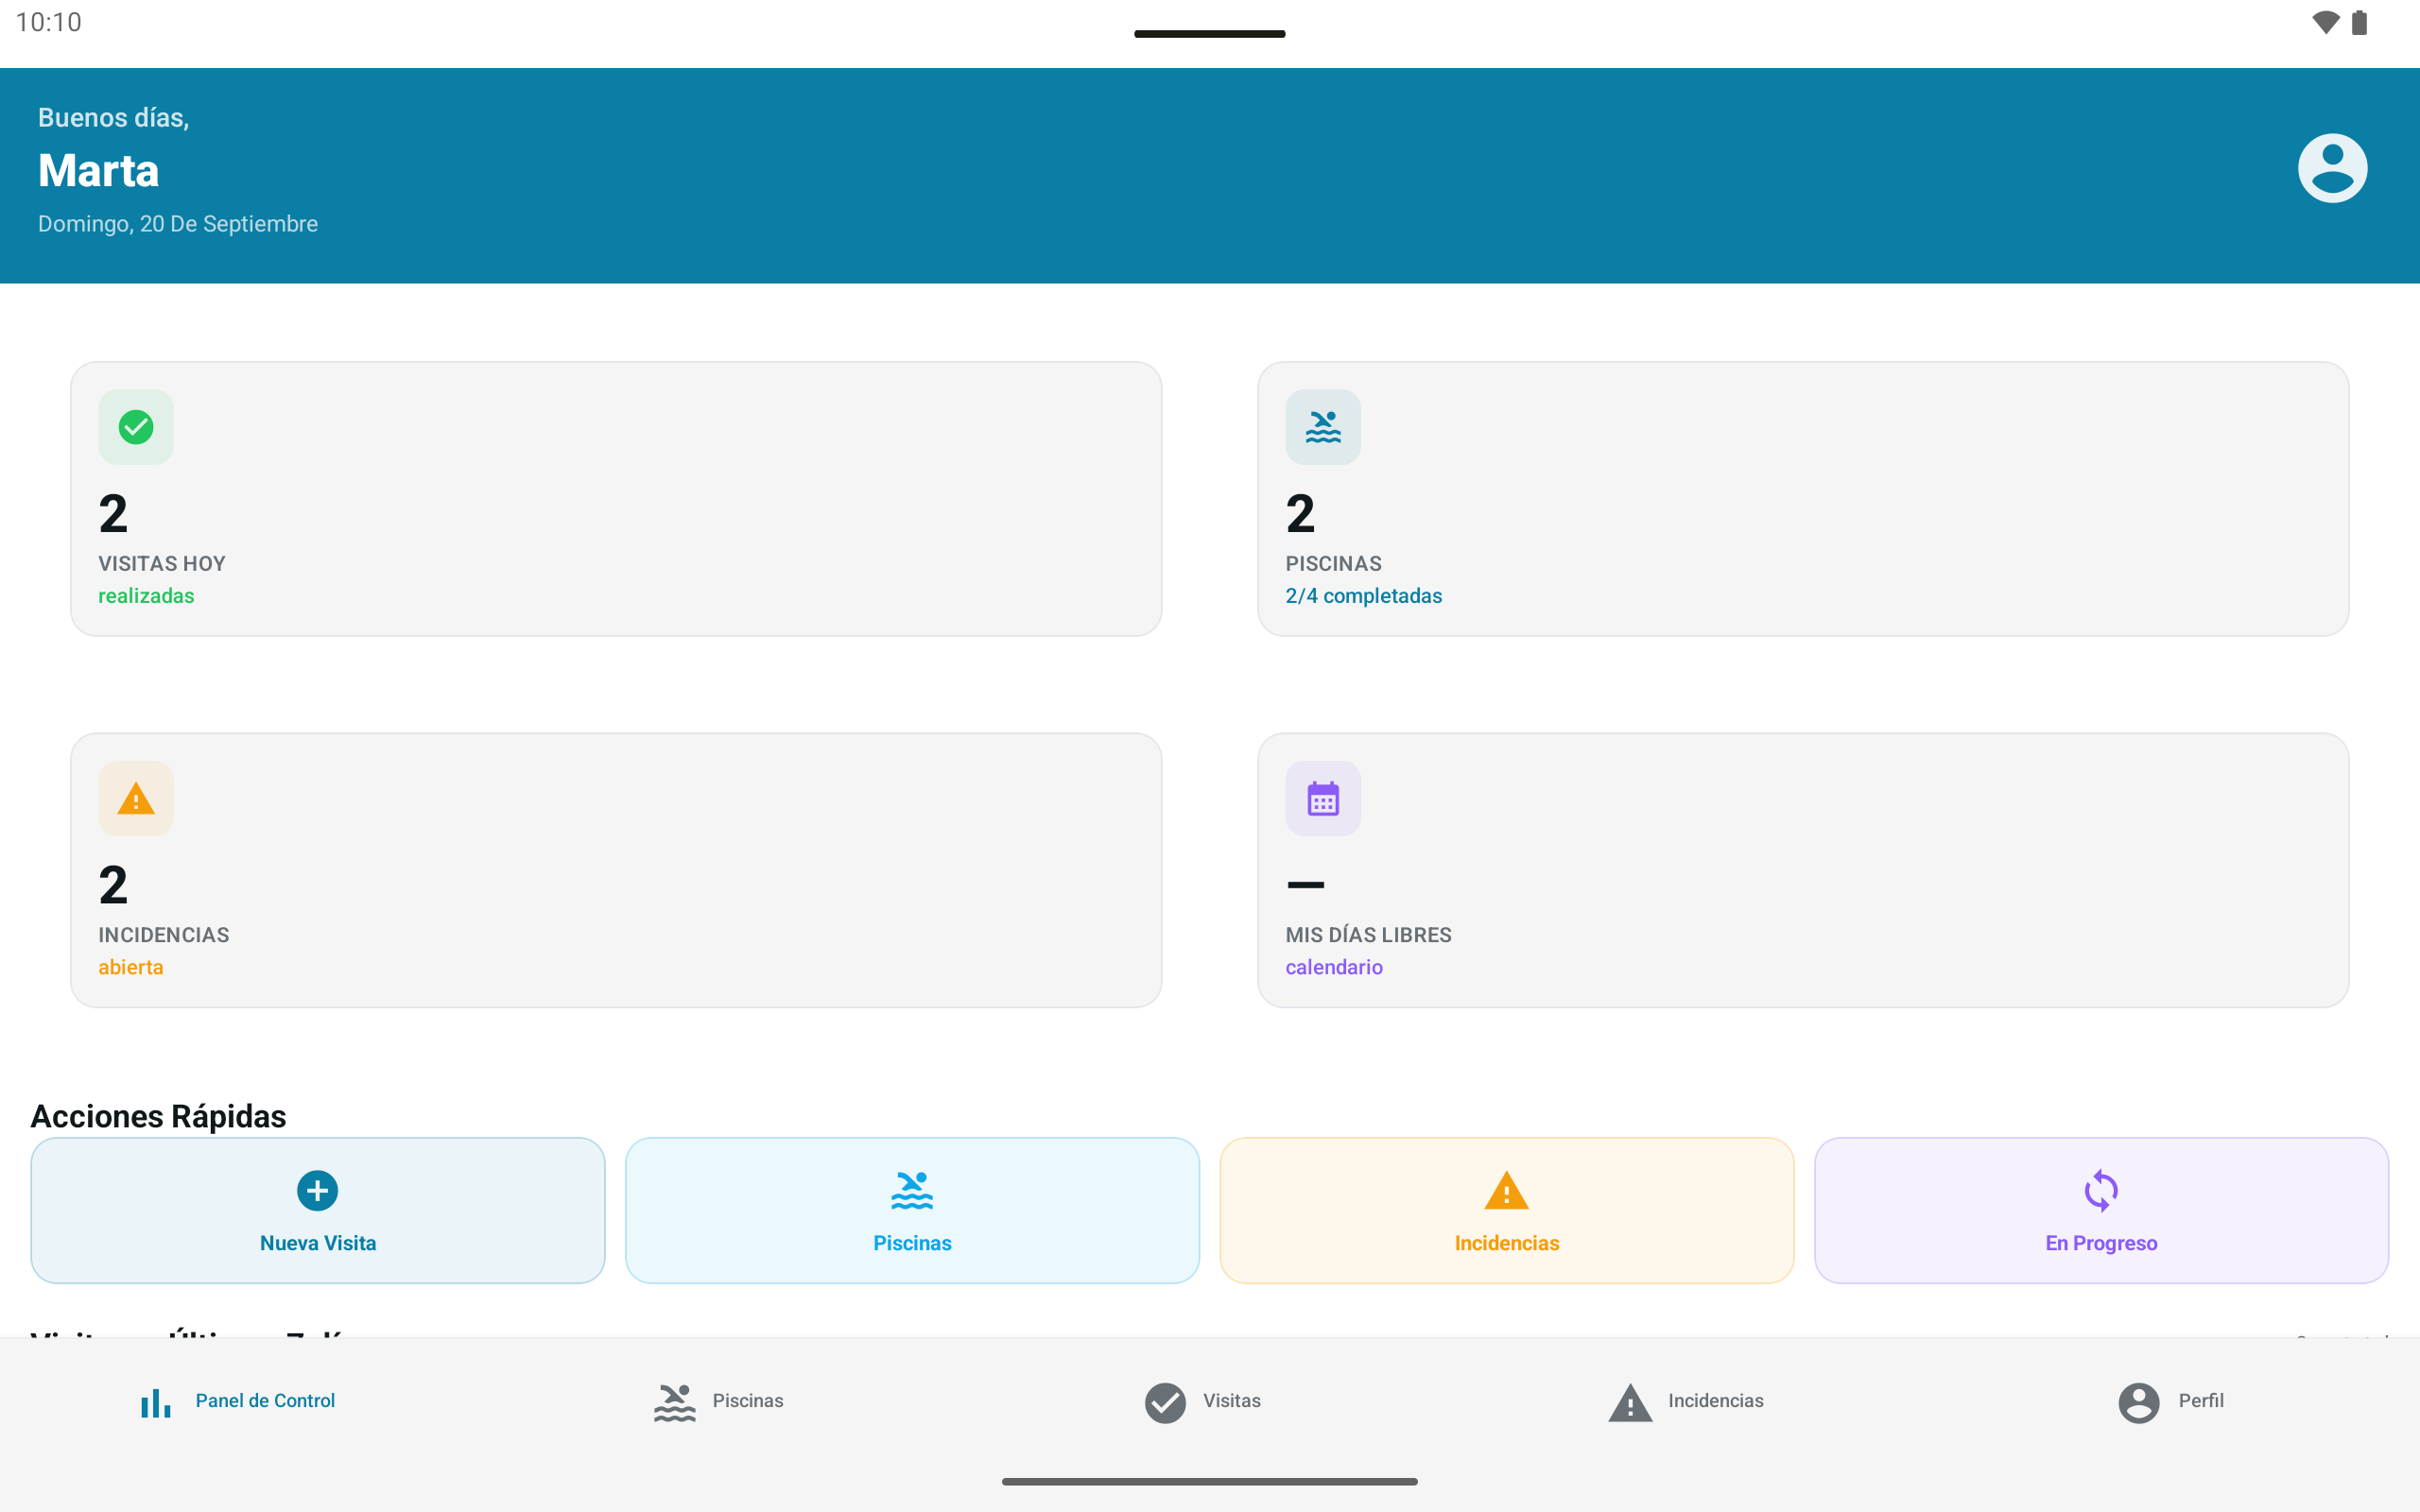Viewport: 2420px width, 1512px height.
Task: Tap the plus icon on Nueva Visita
Action: 318,1190
